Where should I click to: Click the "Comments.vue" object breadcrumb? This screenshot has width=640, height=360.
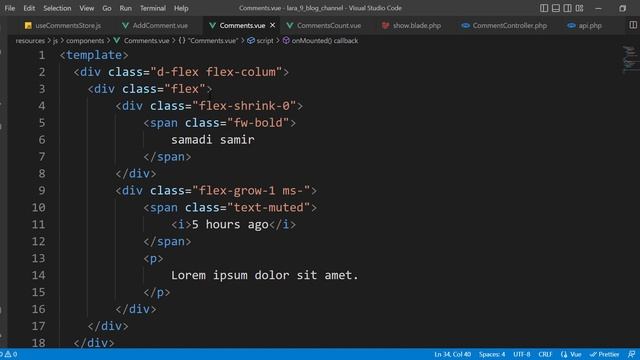tap(209, 41)
